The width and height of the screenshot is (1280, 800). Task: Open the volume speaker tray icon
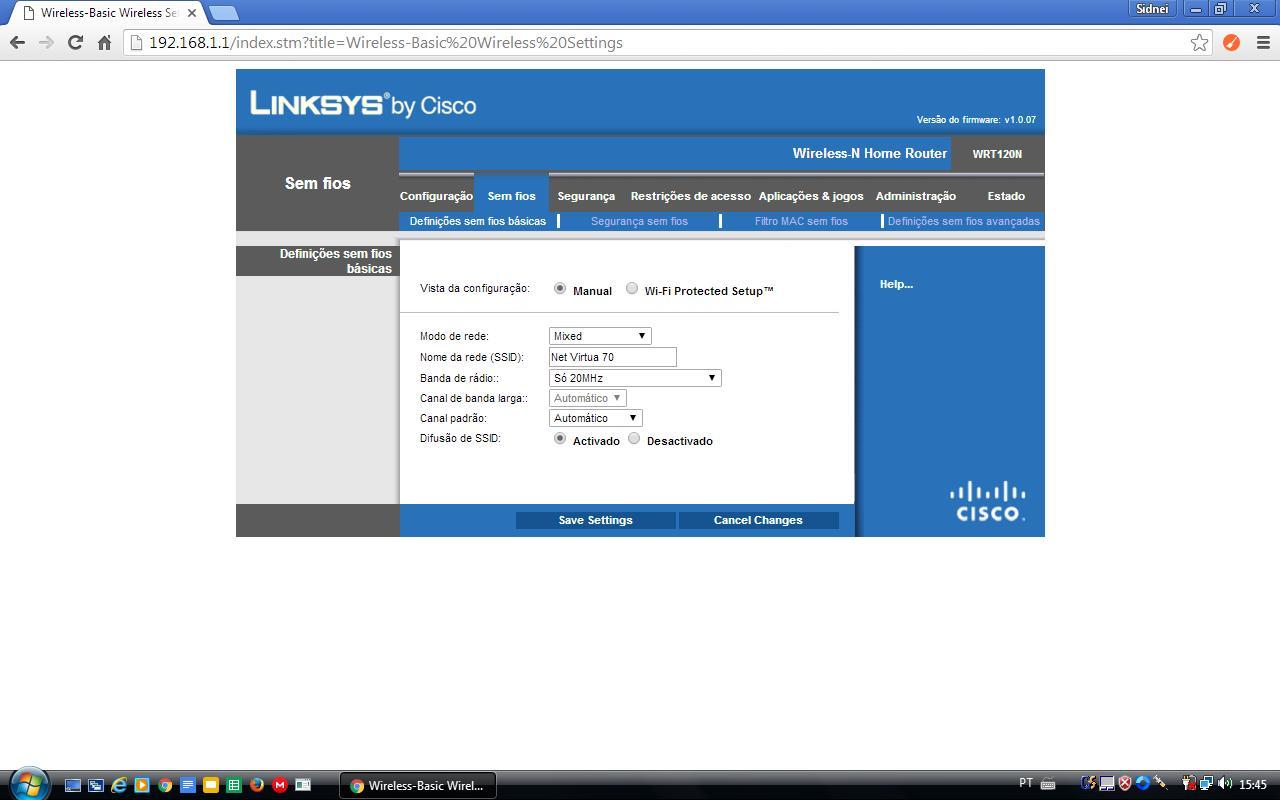click(x=1225, y=783)
